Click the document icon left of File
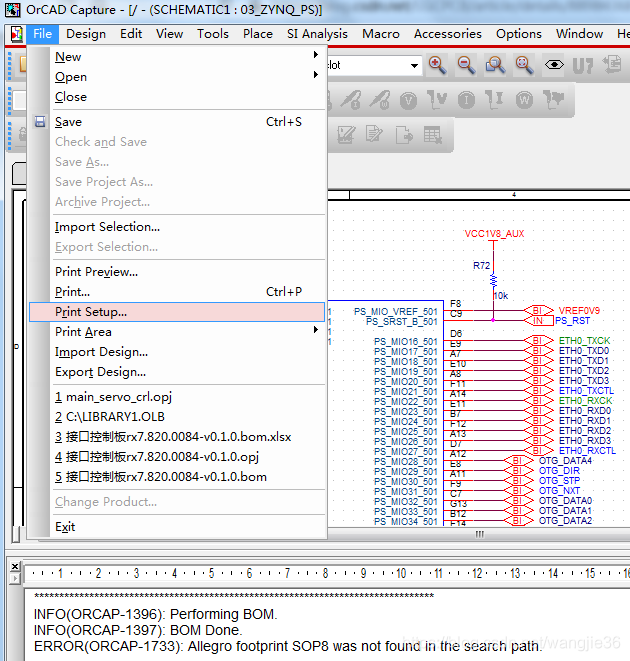Screen dimensions: 630x661 [17, 34]
